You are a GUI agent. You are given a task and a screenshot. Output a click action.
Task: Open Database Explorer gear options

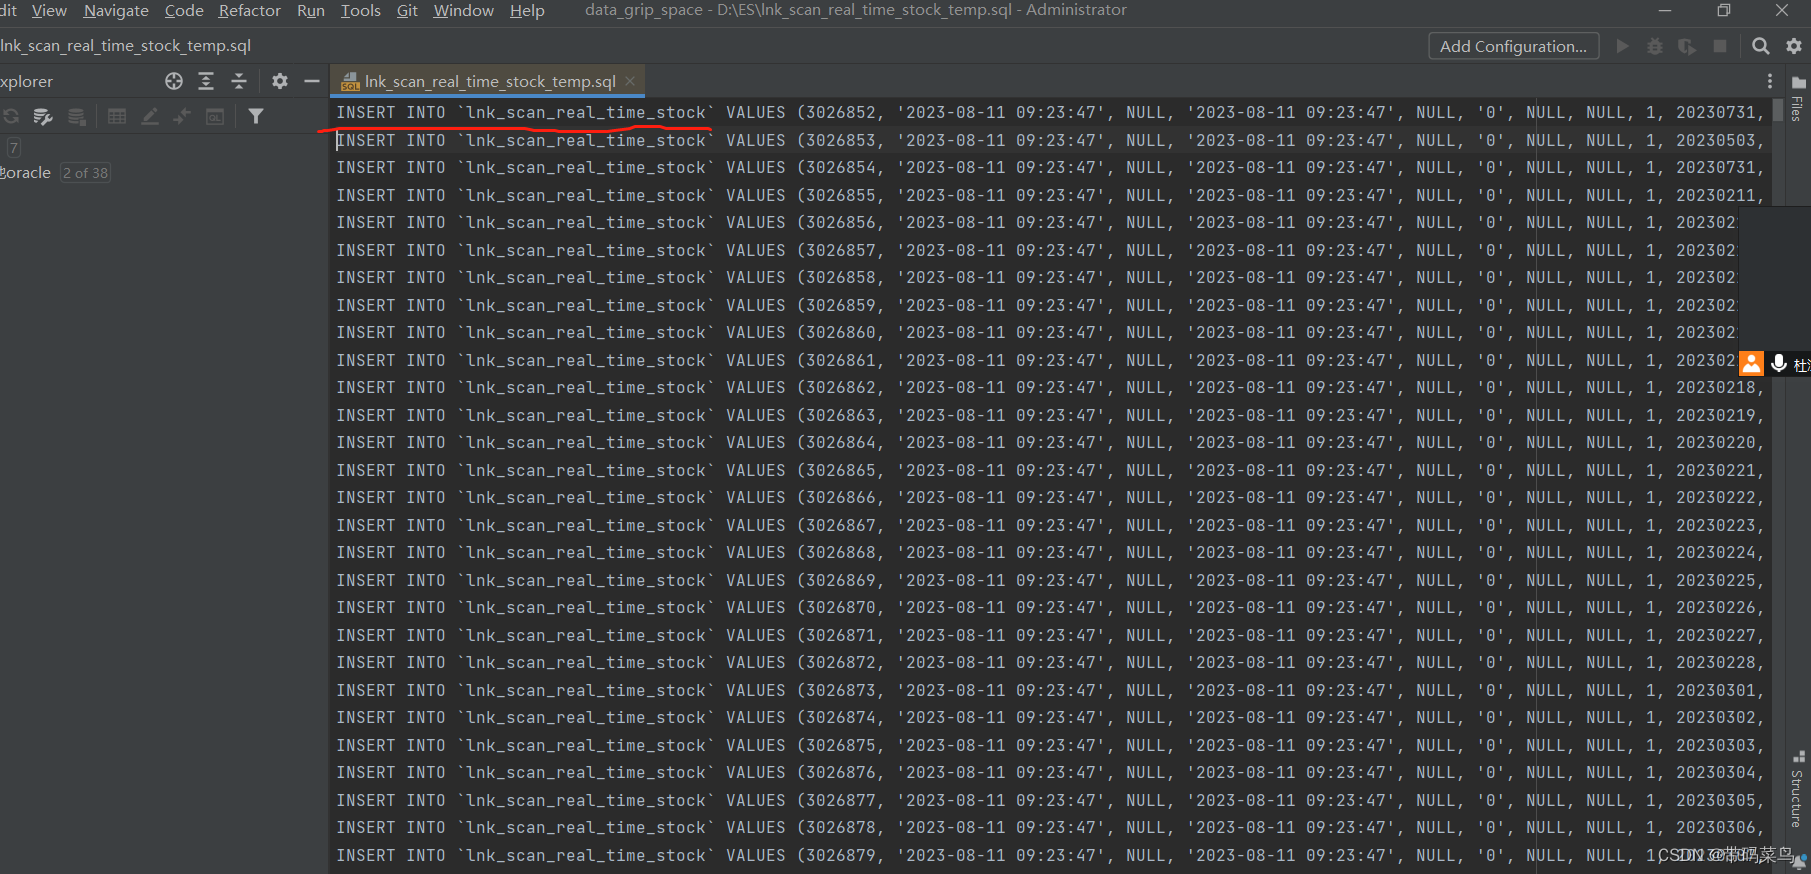pos(280,81)
